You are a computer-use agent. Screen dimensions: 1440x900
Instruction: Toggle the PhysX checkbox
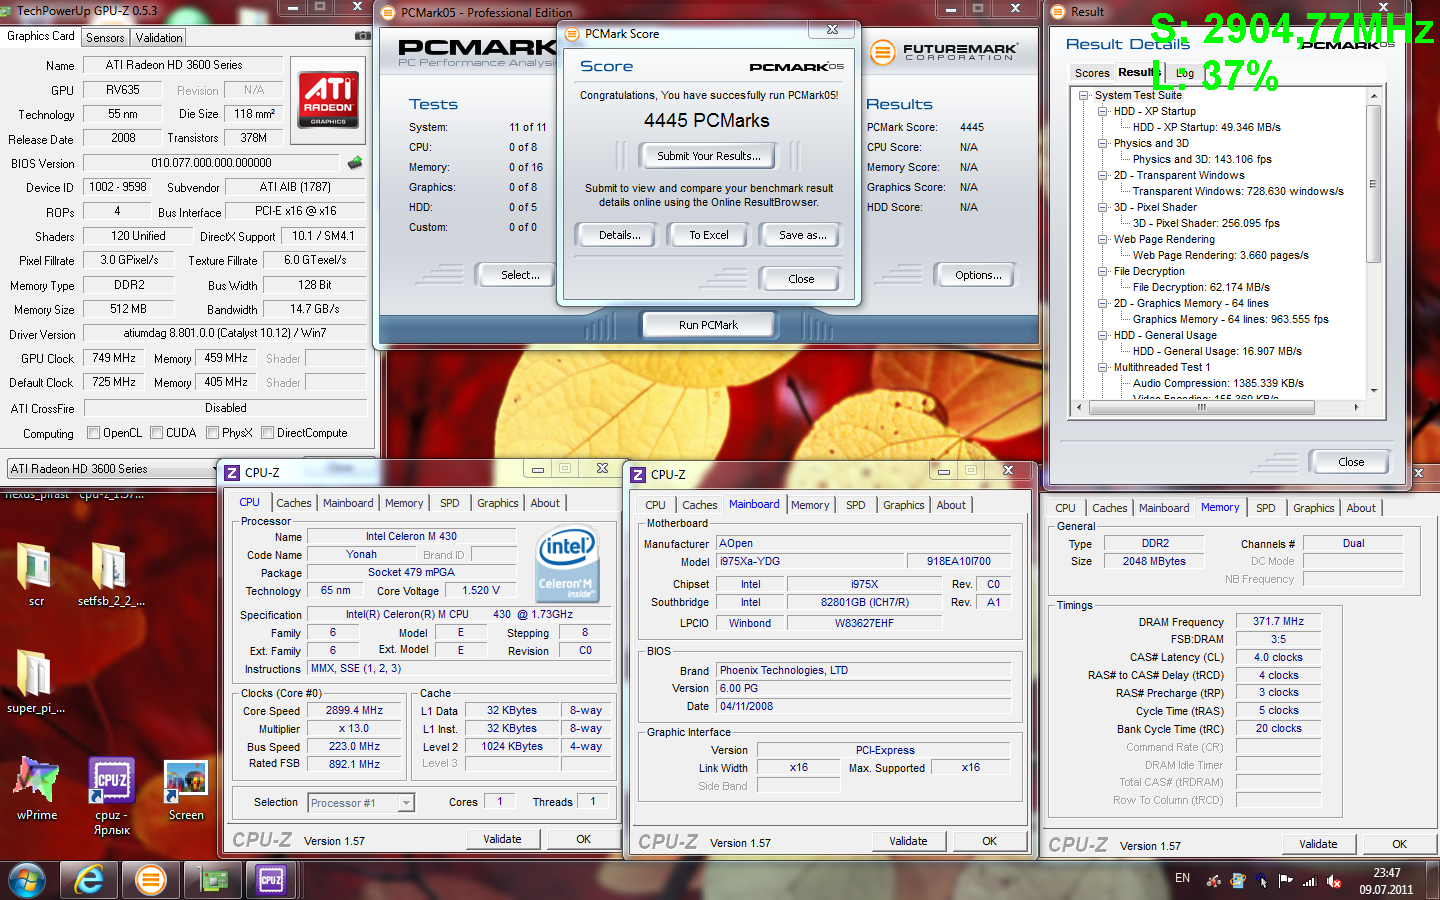pos(212,433)
